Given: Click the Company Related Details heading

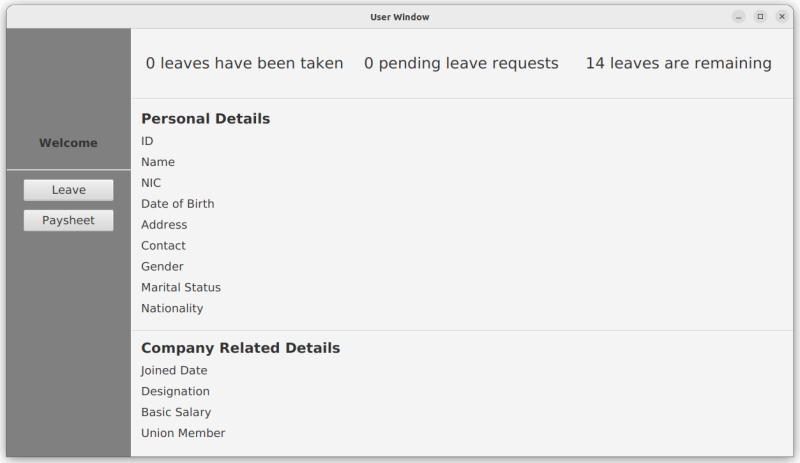Looking at the screenshot, I should (x=240, y=348).
